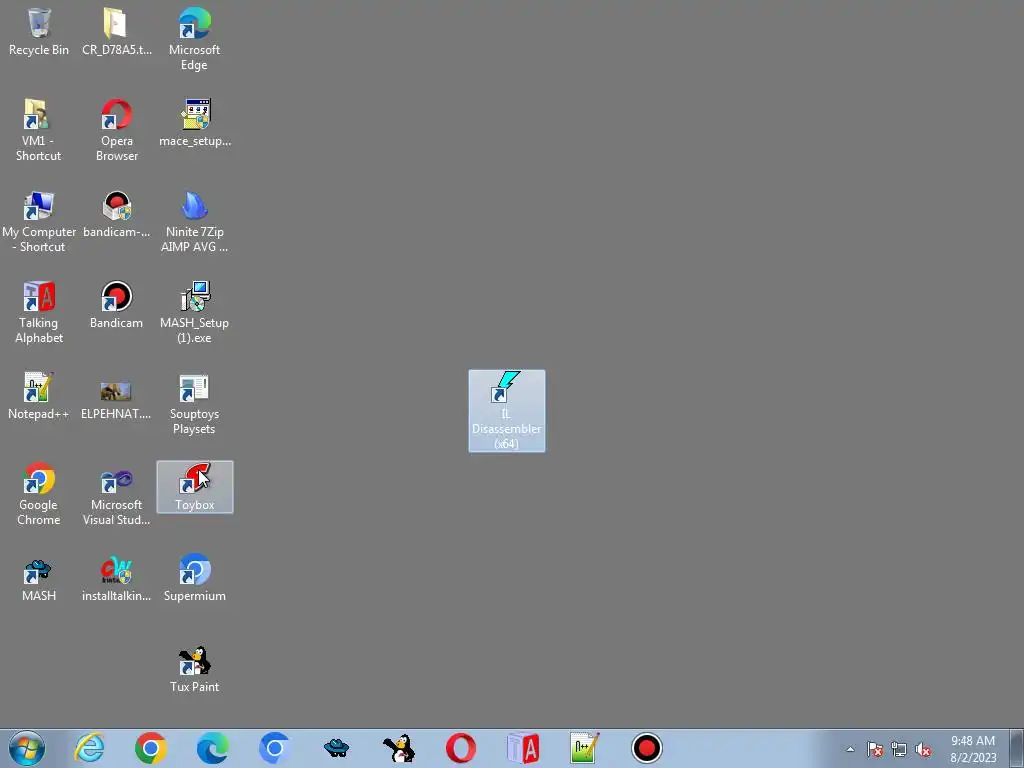1024x768 pixels.
Task: Select the mace_setup installer icon
Action: [195, 123]
